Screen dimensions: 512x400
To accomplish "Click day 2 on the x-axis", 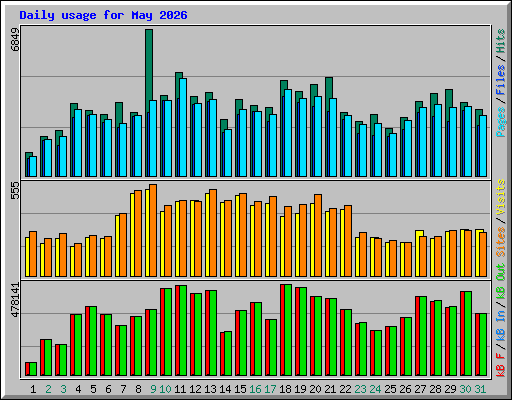I will pyautogui.click(x=48, y=389).
